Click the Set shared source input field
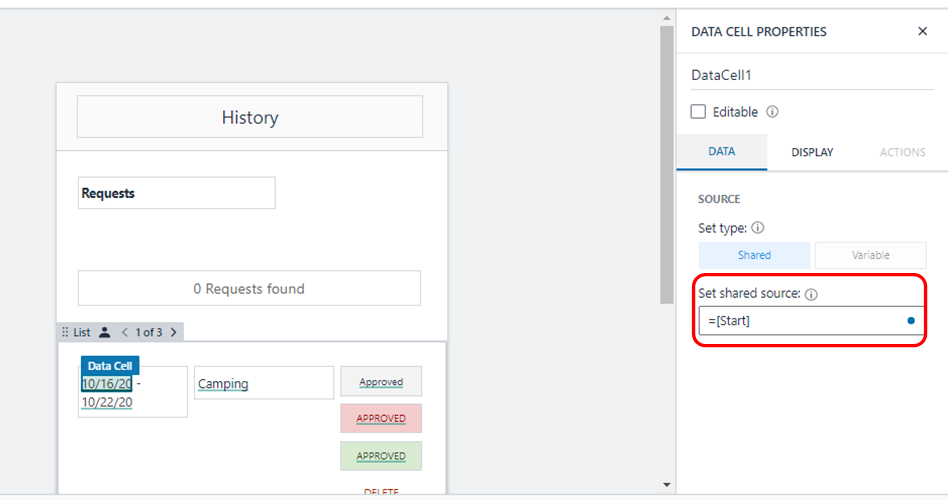The image size is (948, 500). click(800, 321)
